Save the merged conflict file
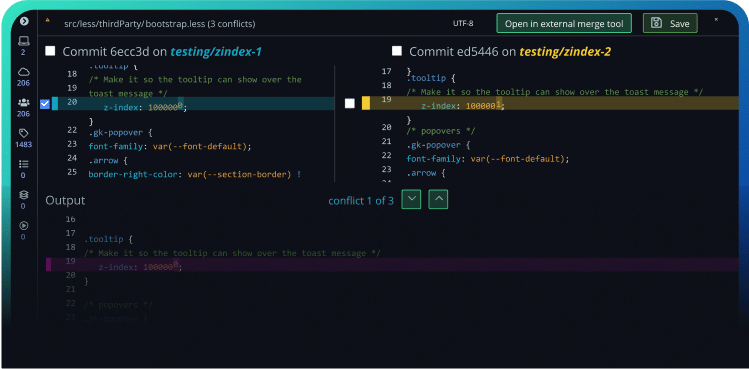The width and height of the screenshot is (749, 369). click(670, 23)
